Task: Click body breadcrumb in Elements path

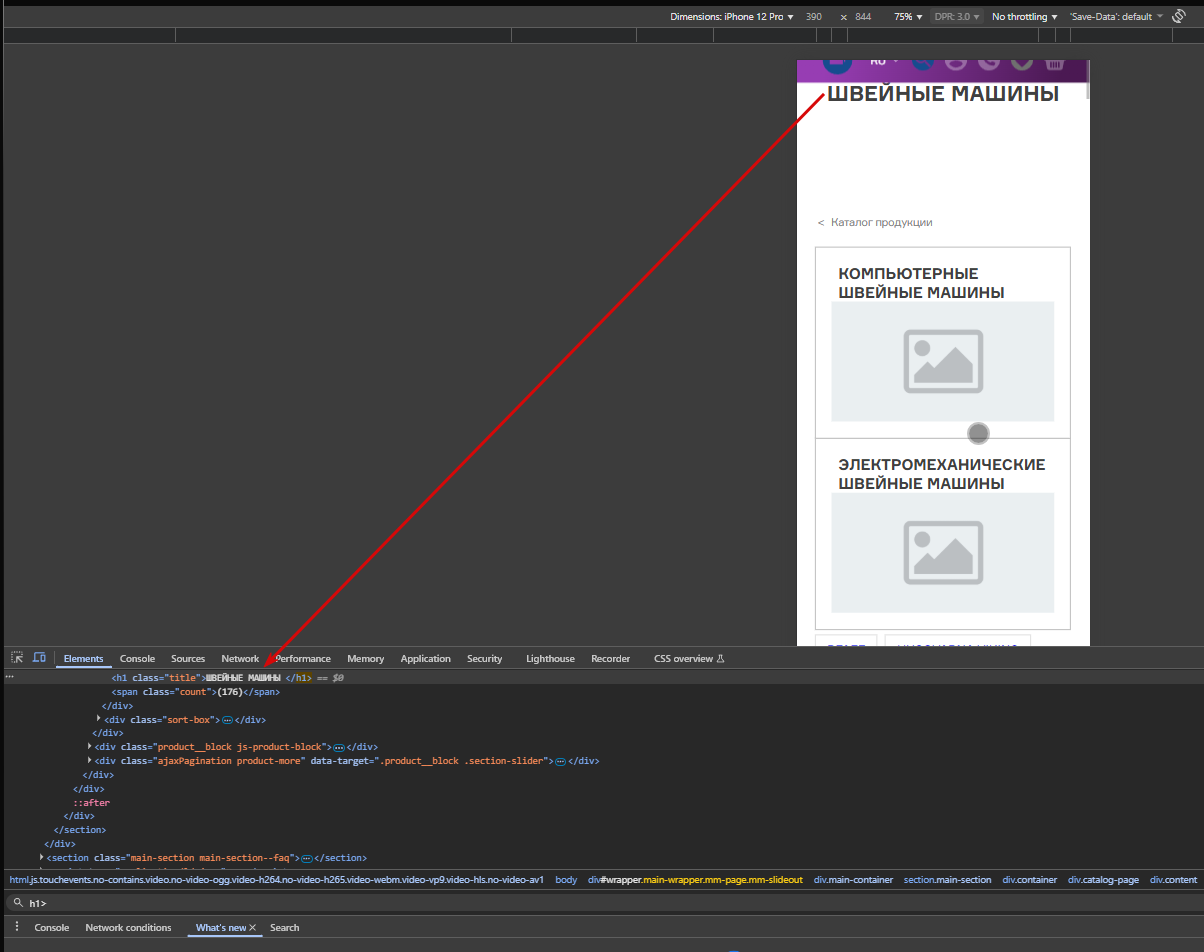Action: (x=566, y=880)
